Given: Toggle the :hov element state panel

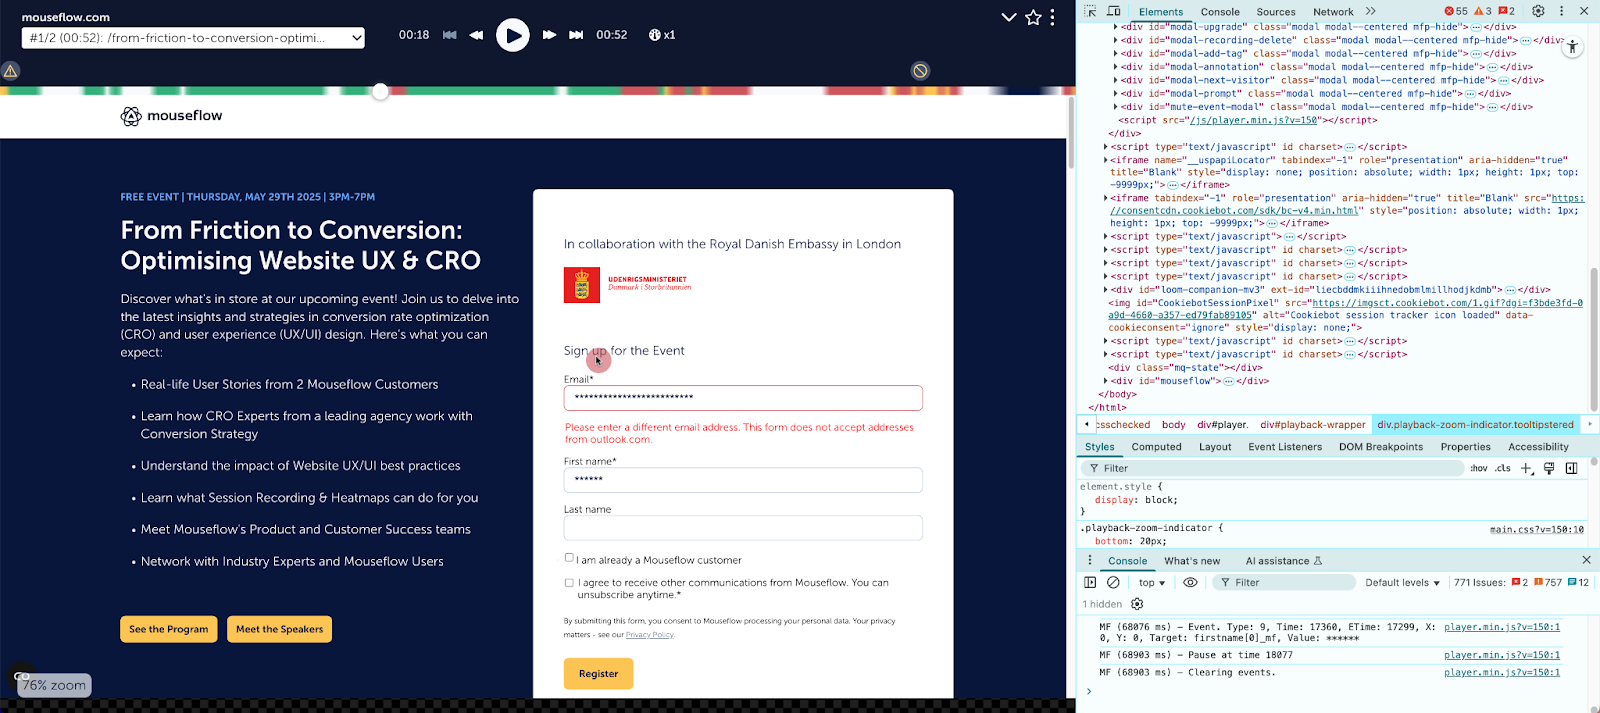Looking at the screenshot, I should pyautogui.click(x=1479, y=468).
